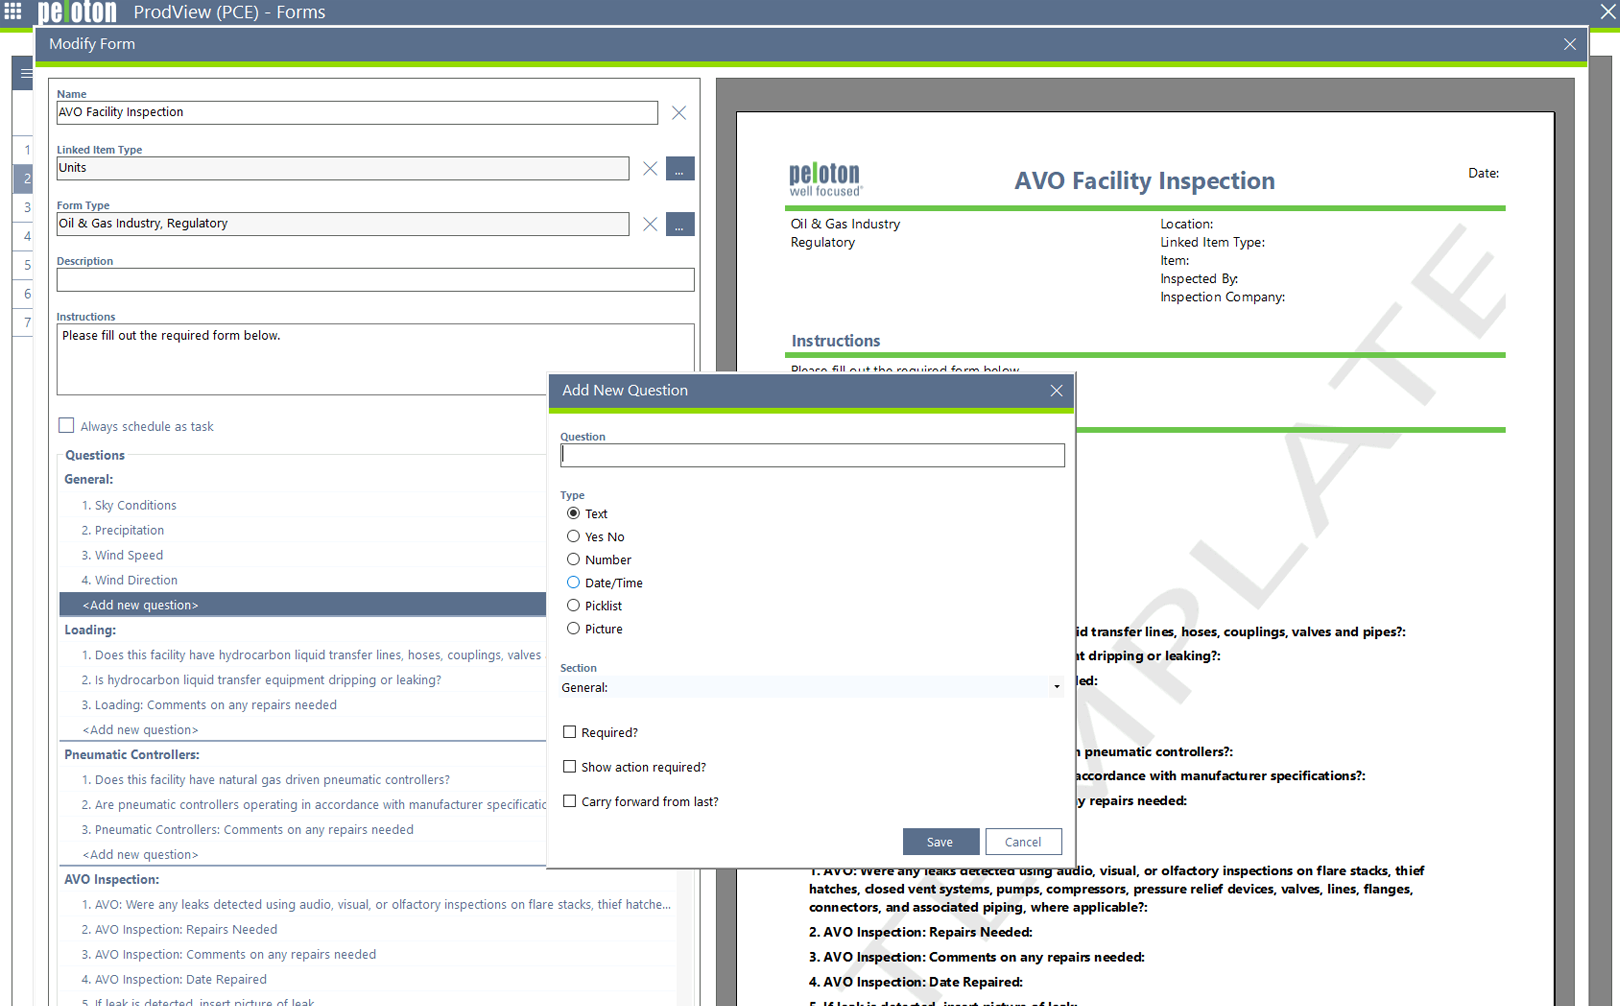Click into the Question text field

tap(812, 456)
